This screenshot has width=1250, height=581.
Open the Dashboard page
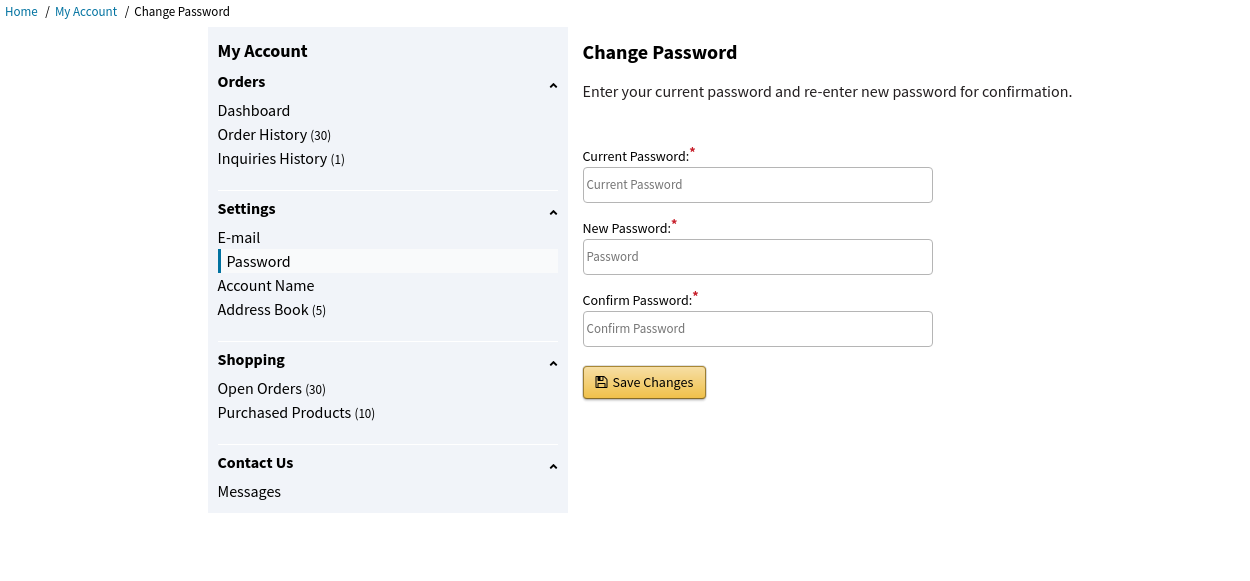[254, 111]
